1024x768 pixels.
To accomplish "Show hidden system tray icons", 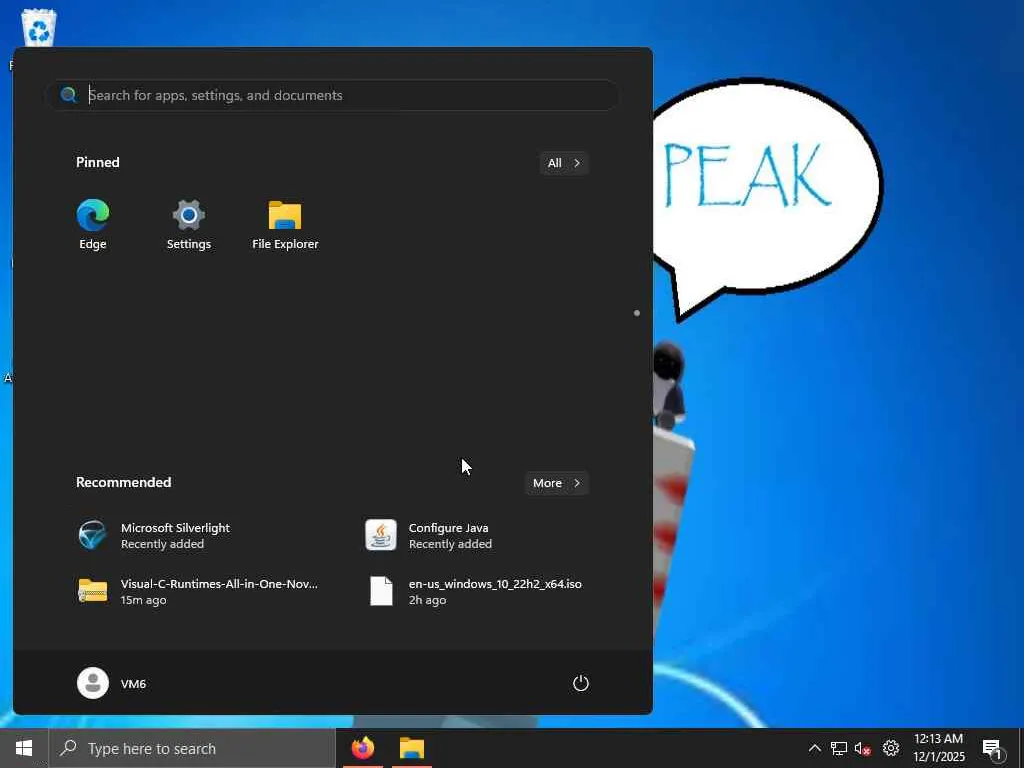I will (814, 748).
